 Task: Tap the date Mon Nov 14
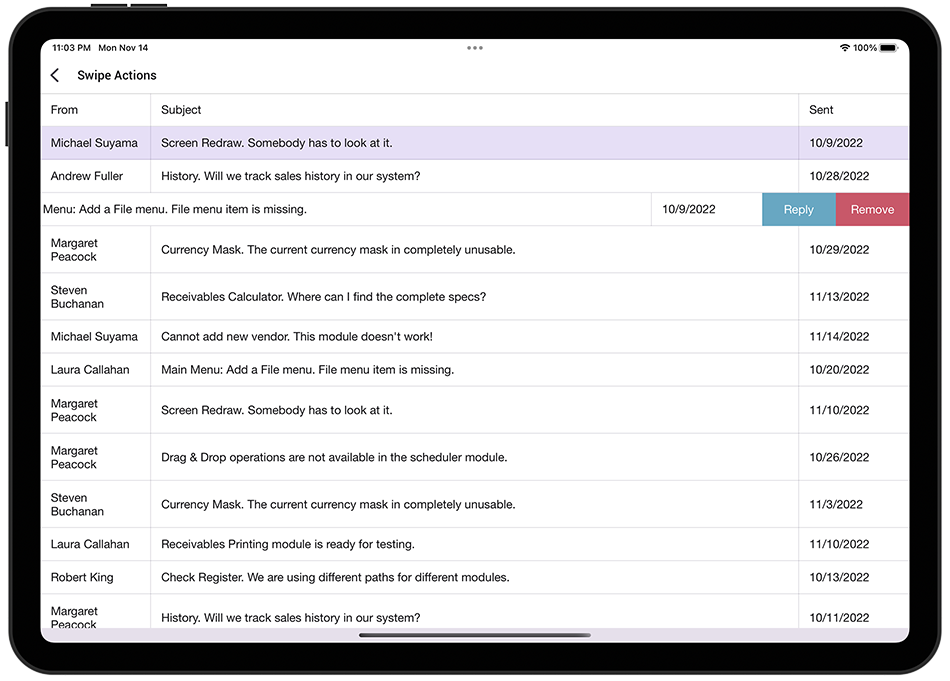123,47
